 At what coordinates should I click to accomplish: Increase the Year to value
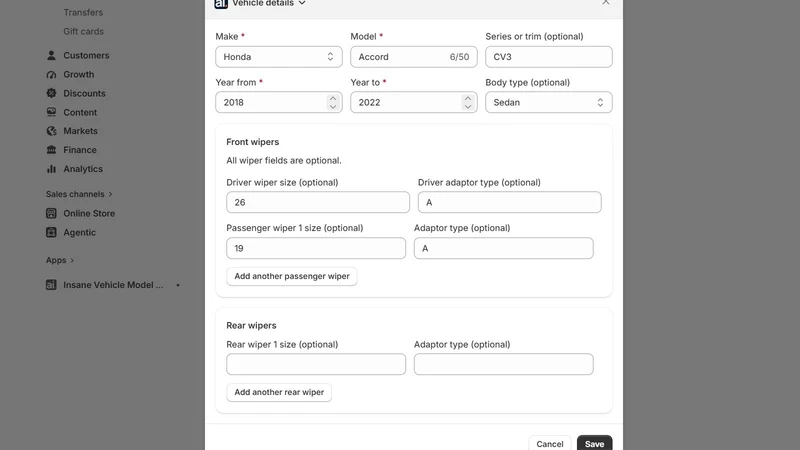point(468,98)
